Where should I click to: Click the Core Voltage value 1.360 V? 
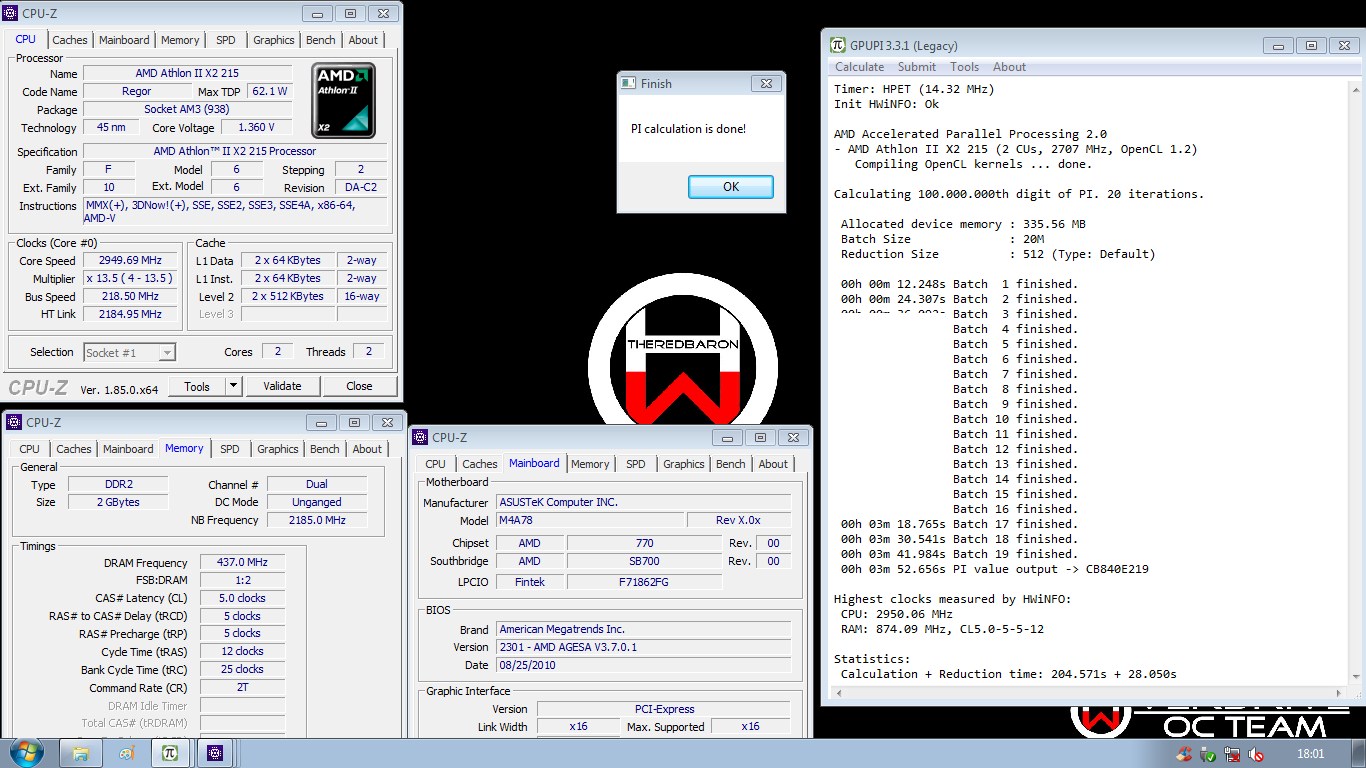click(256, 127)
